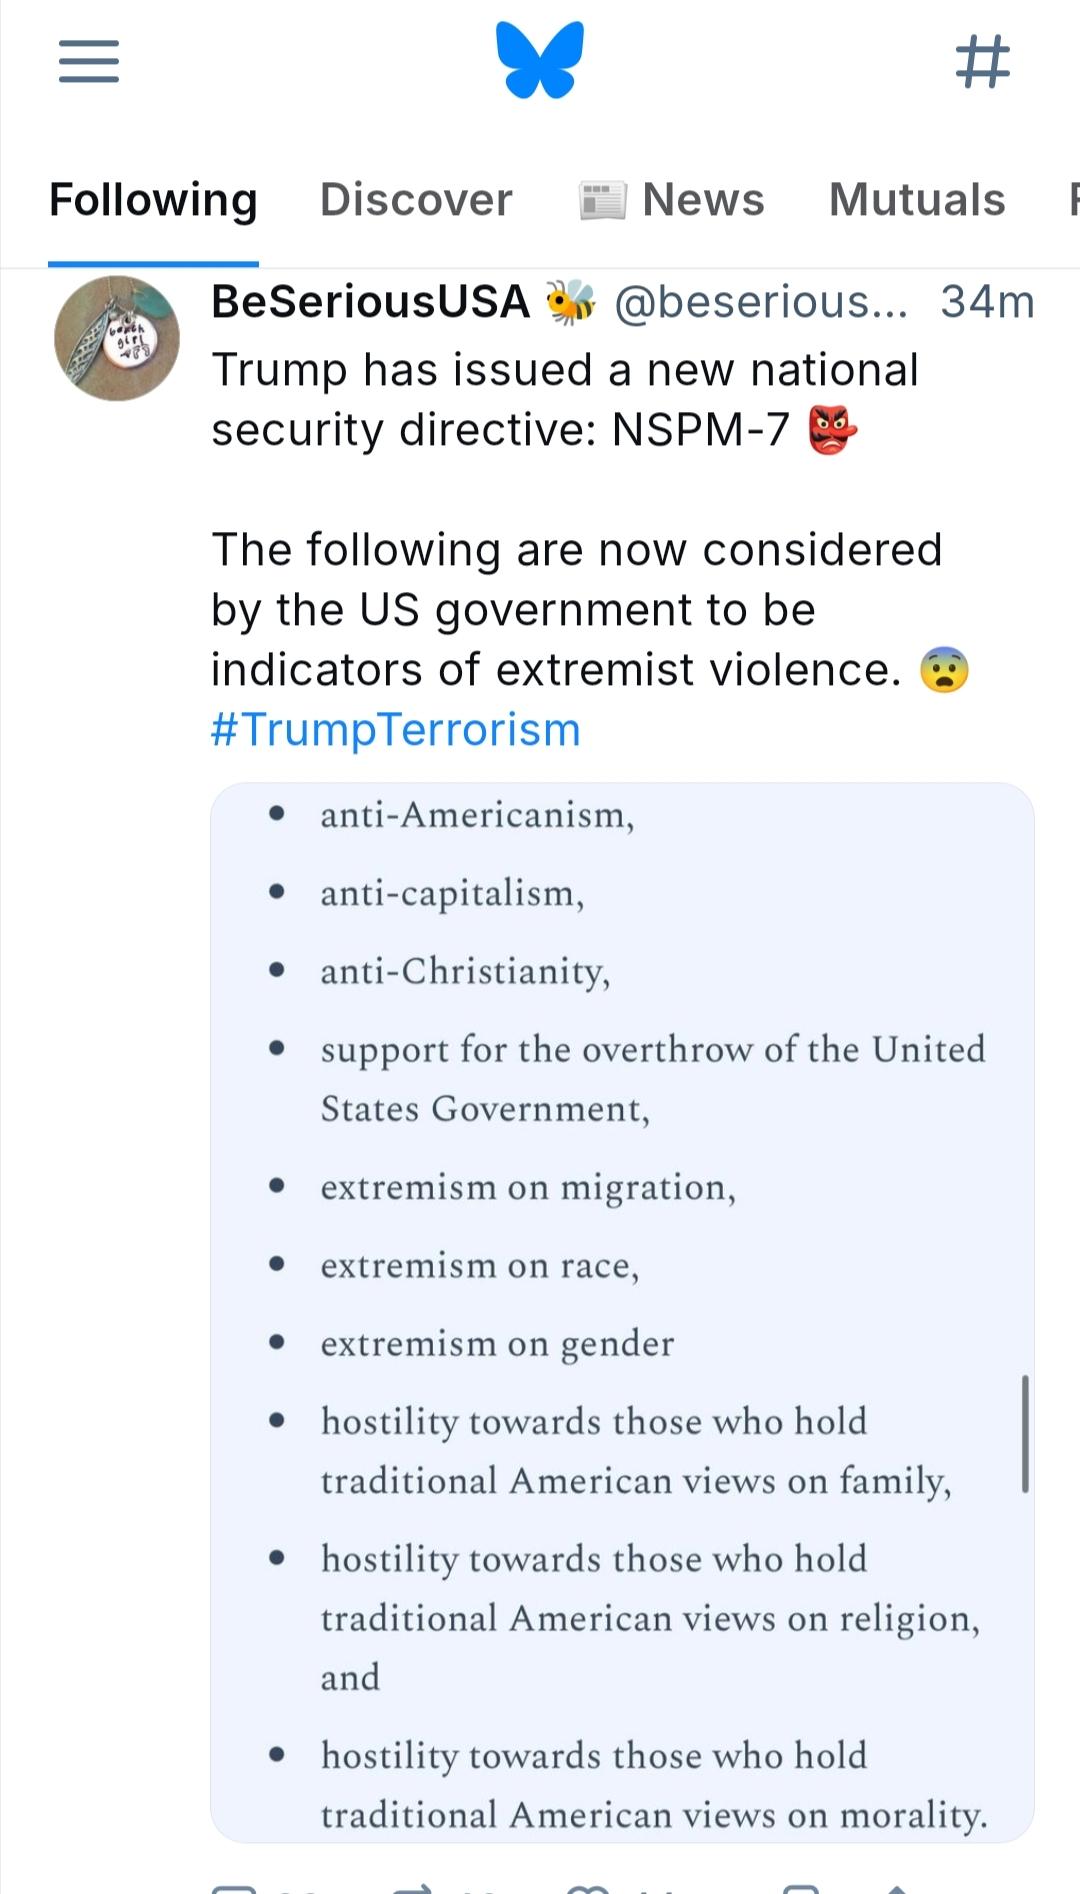Open the hamburger navigation menu
The height and width of the screenshot is (1894, 1080).
pos(88,61)
